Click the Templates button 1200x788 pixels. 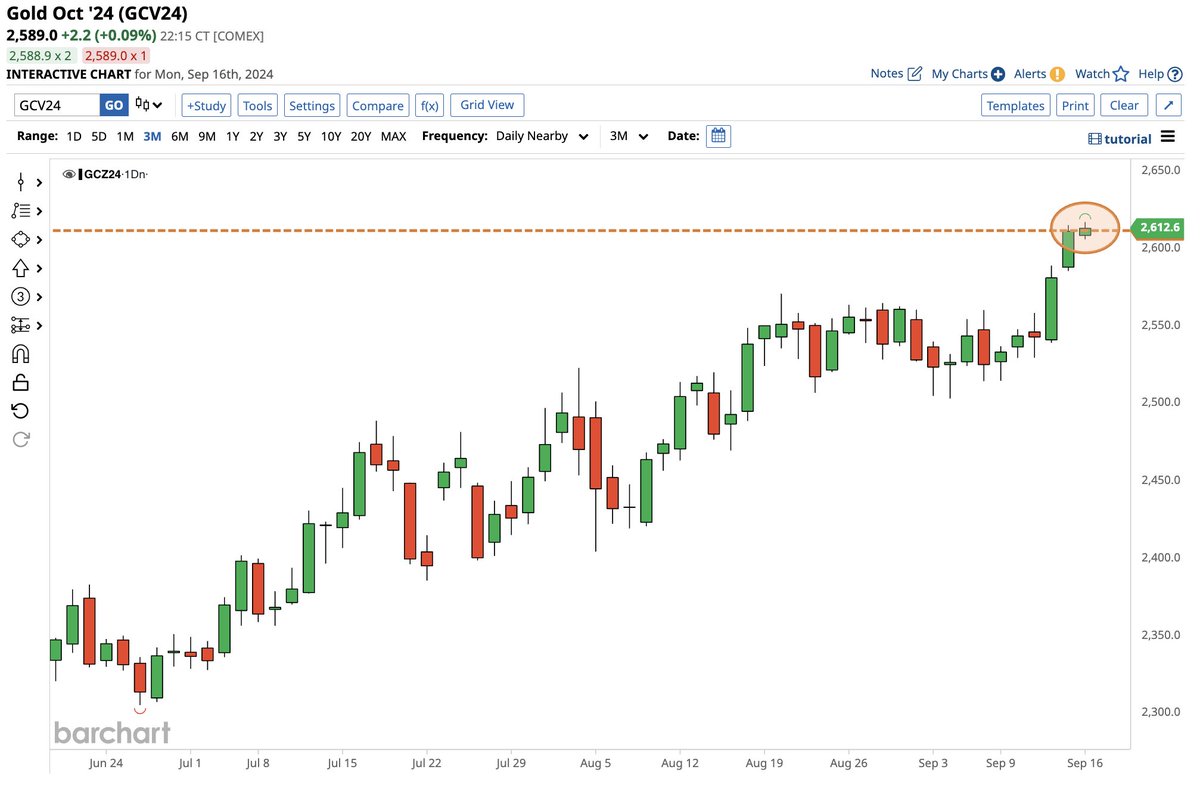click(x=1015, y=105)
